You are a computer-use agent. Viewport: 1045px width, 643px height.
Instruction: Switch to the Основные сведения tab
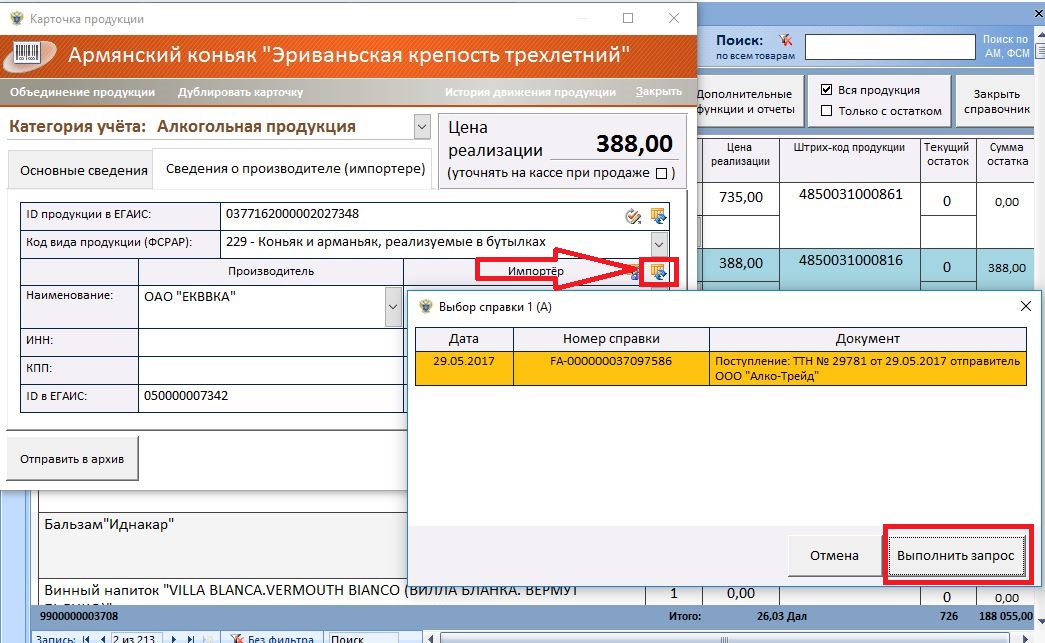tap(84, 170)
